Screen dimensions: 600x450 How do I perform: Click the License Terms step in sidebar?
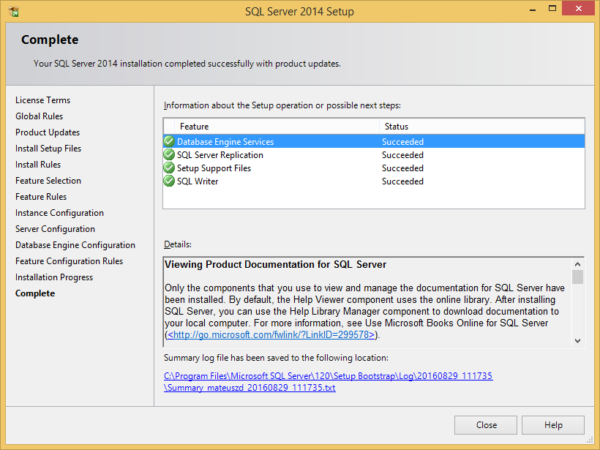(43, 100)
